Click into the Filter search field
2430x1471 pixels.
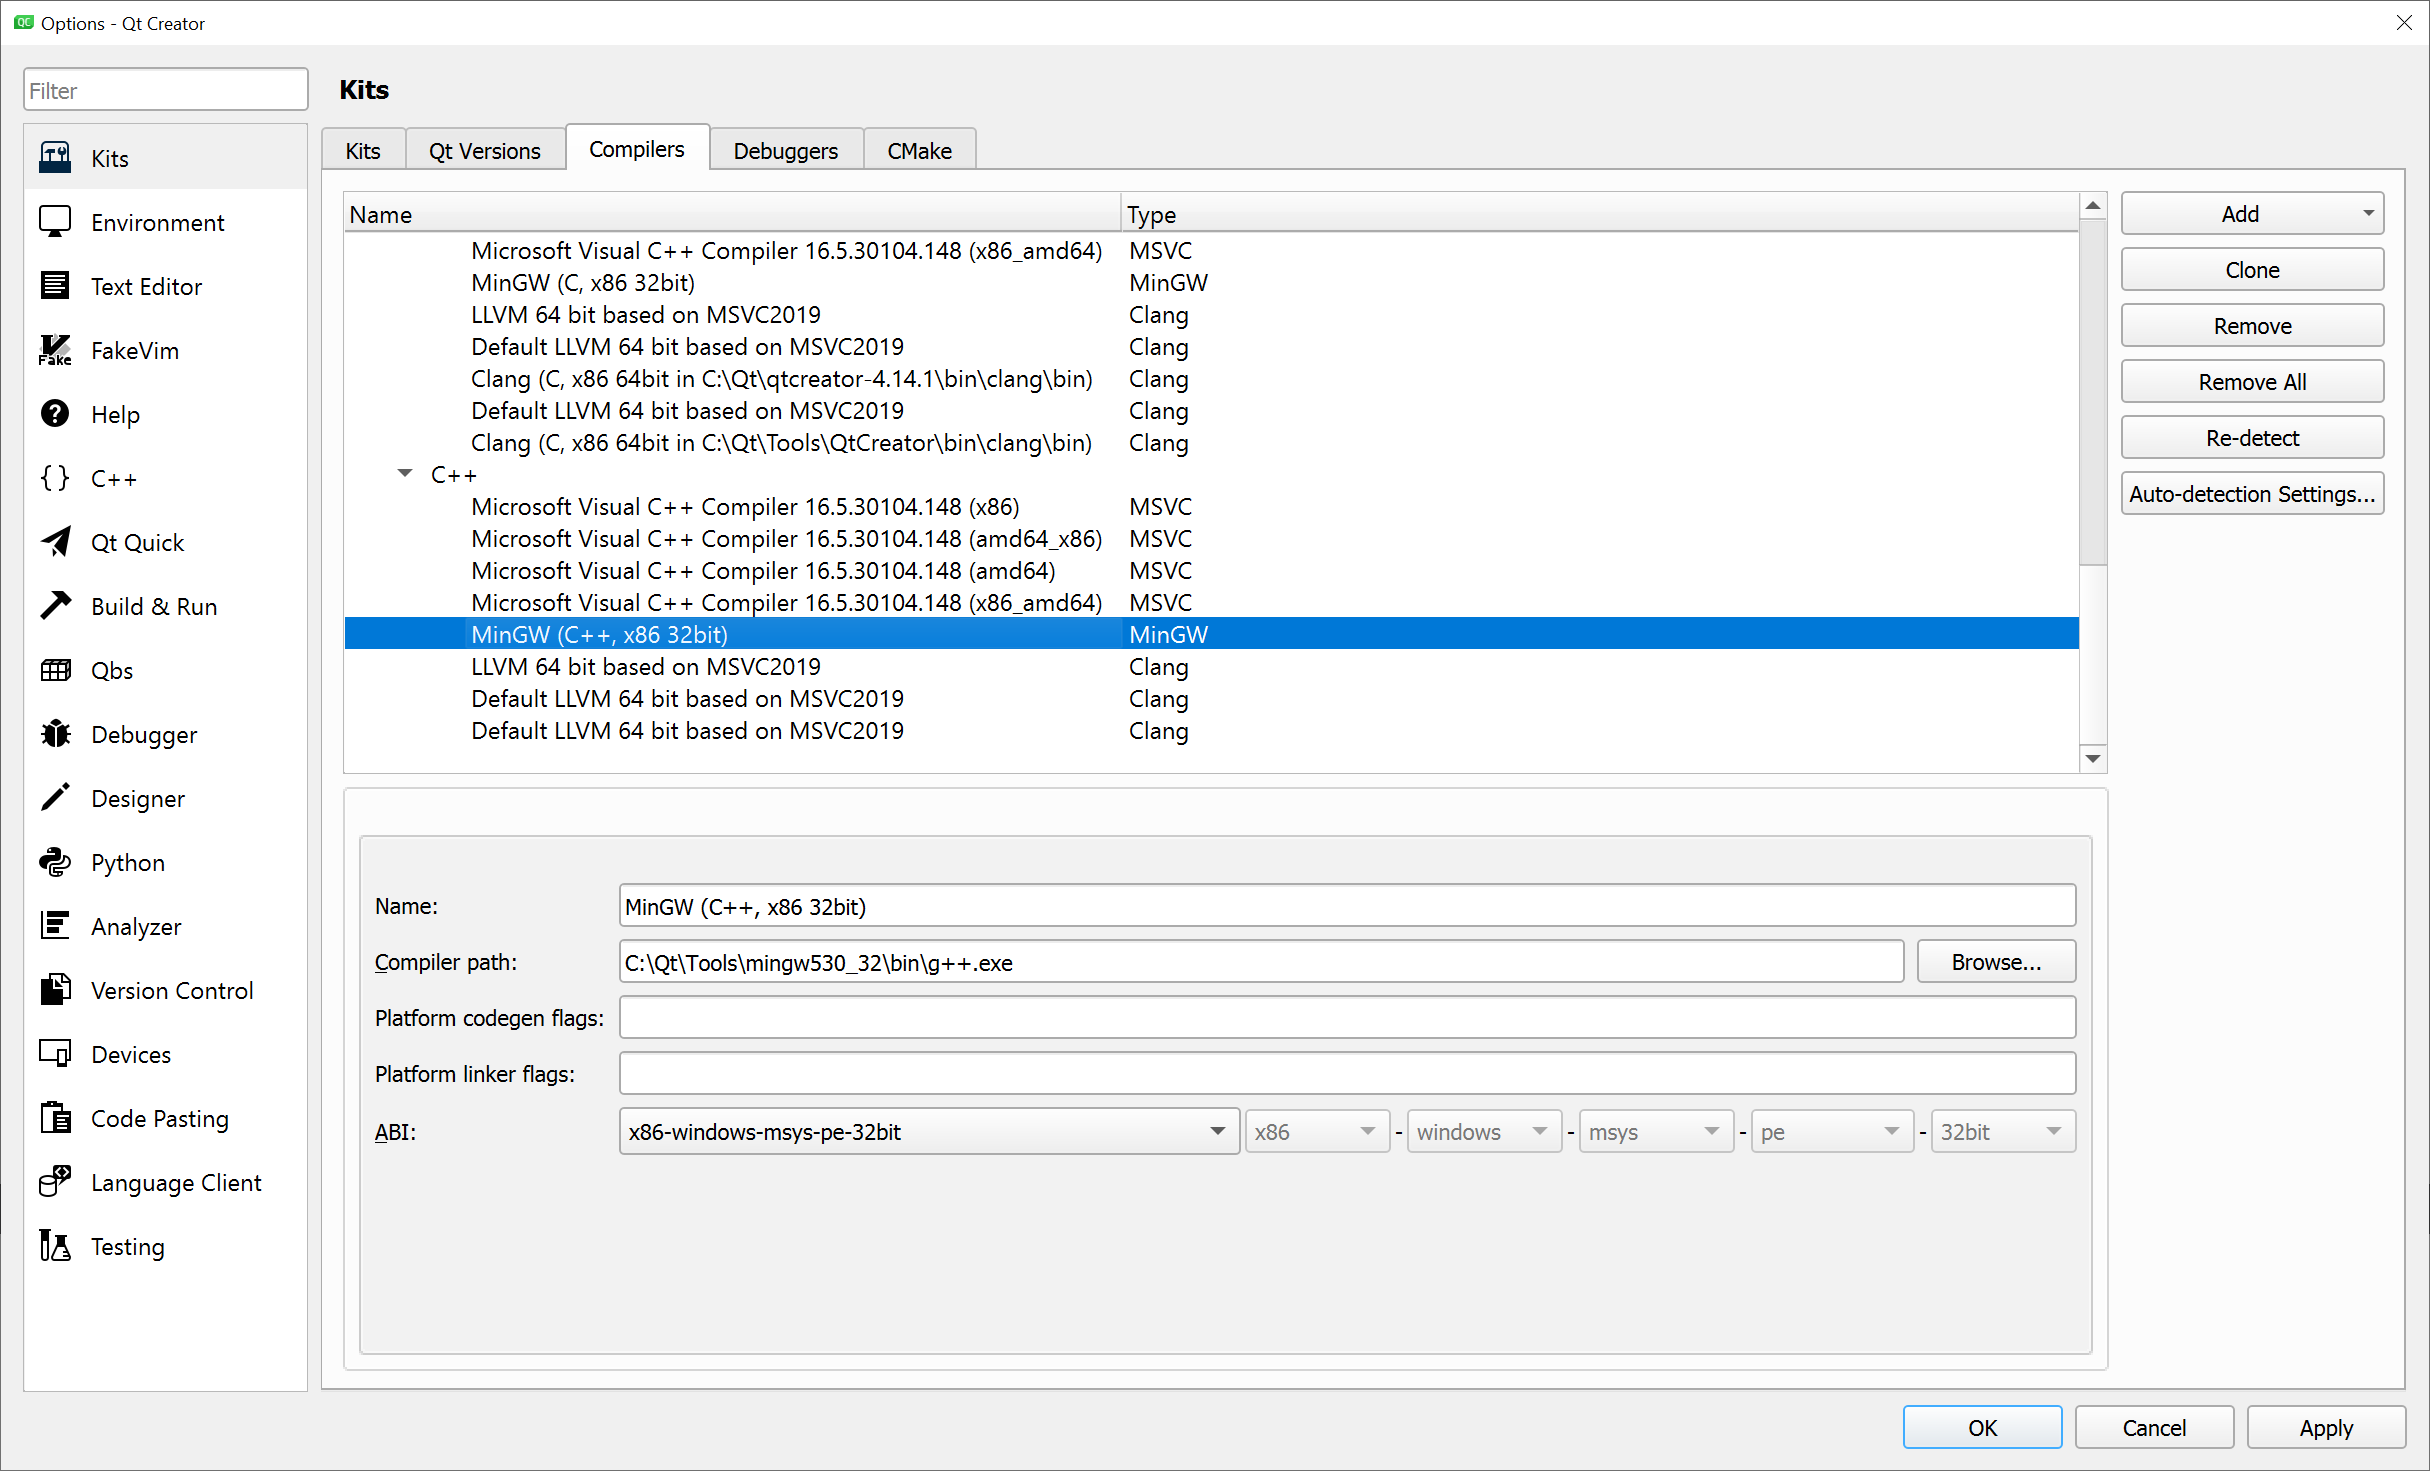165,91
